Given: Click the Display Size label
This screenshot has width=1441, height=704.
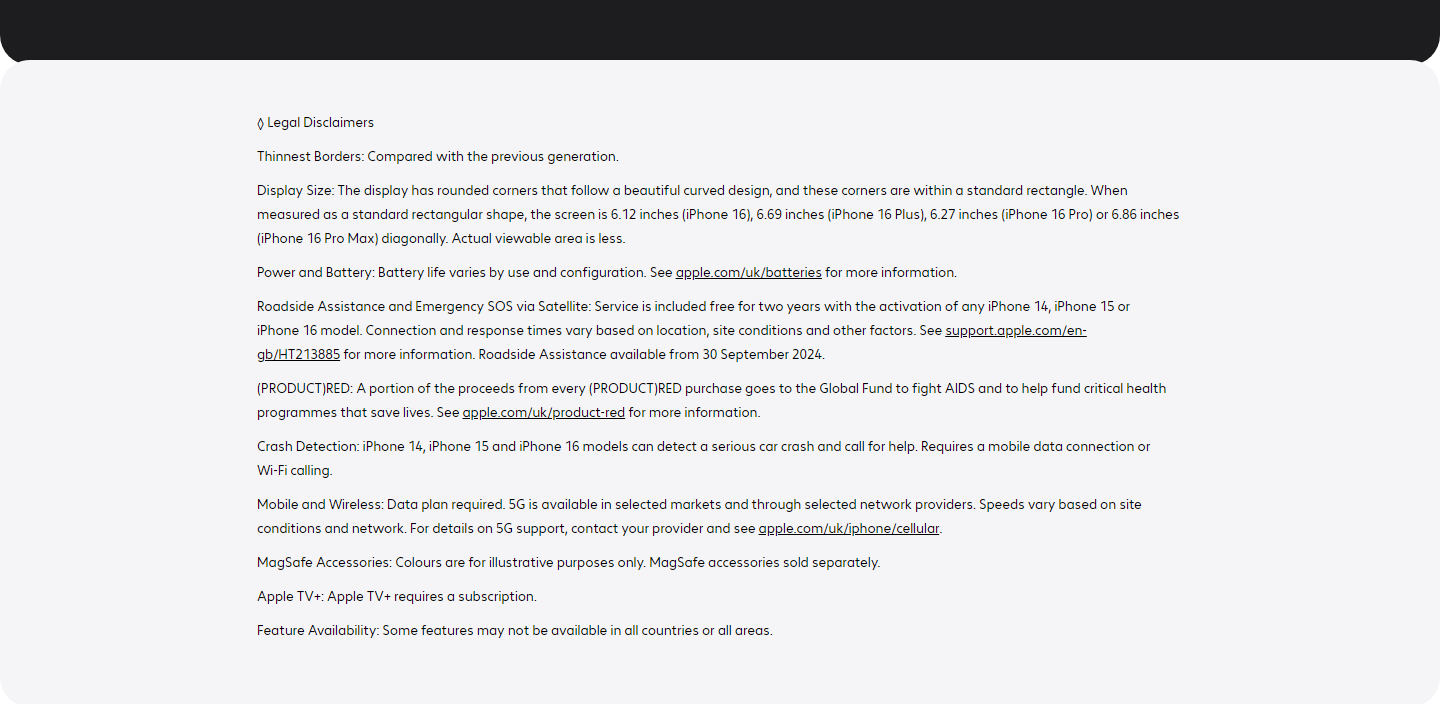Looking at the screenshot, I should [x=295, y=190].
